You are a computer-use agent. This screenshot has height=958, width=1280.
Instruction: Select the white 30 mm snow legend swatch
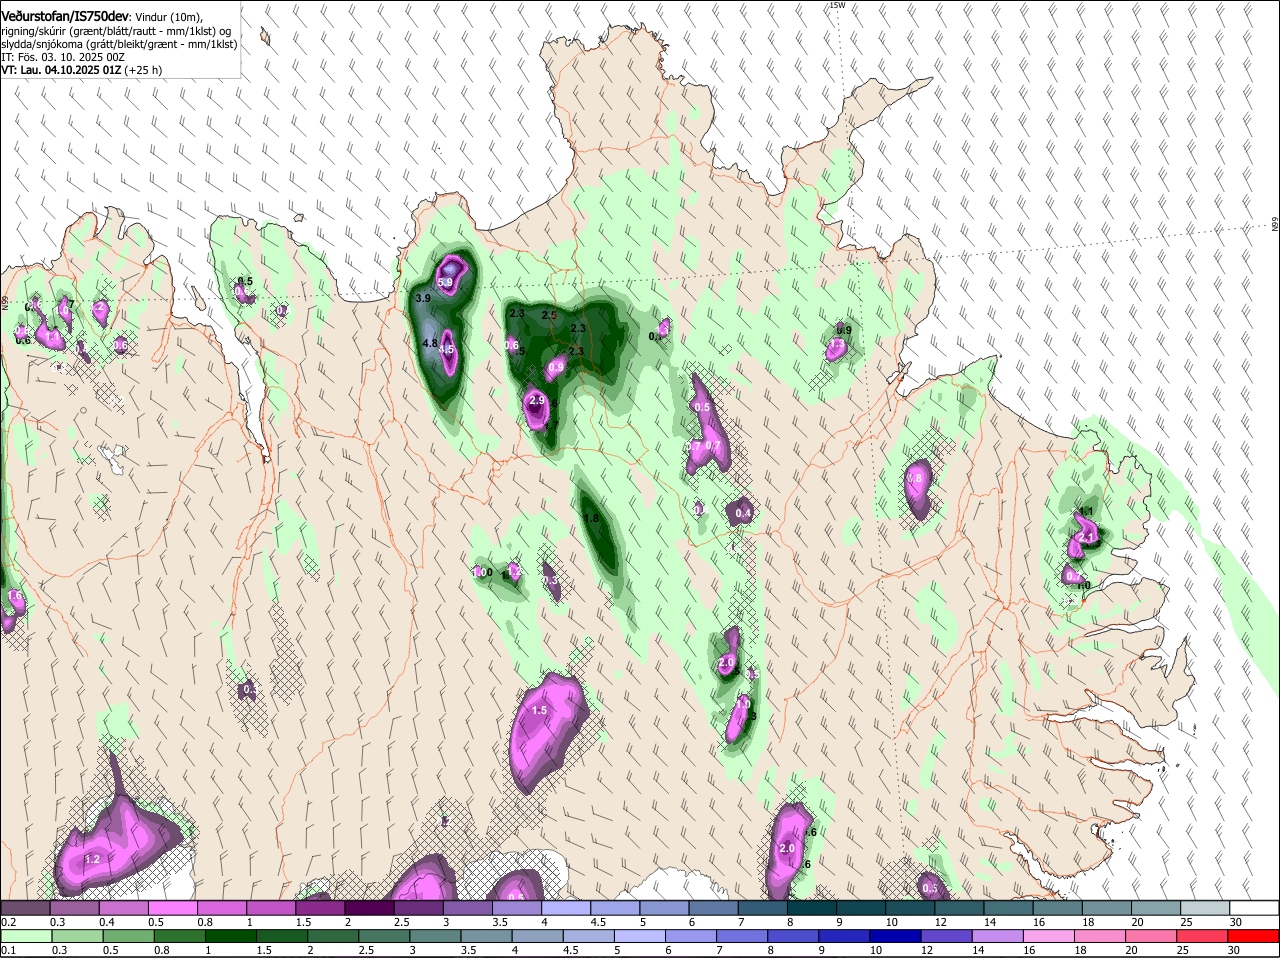click(x=1254, y=908)
